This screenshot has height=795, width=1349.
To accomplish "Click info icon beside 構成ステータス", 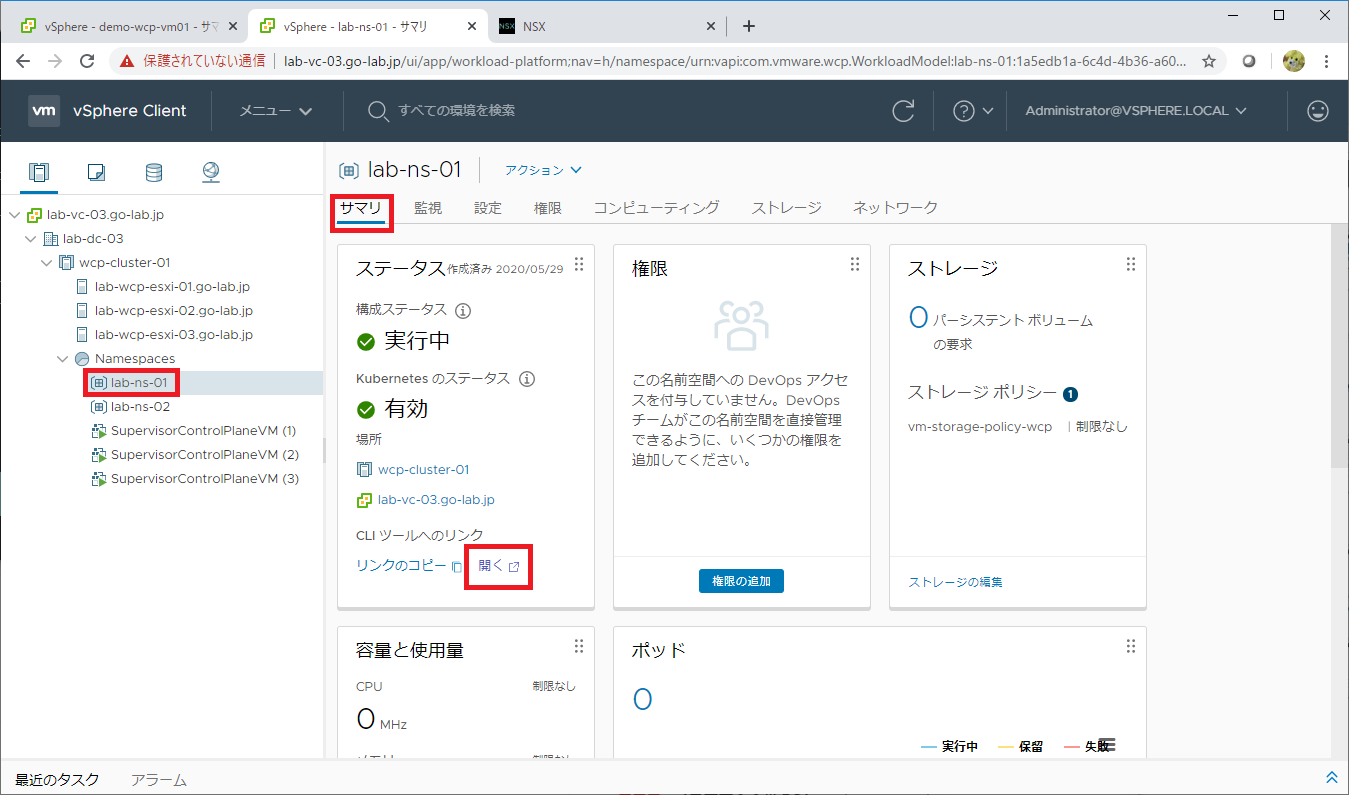I will pyautogui.click(x=463, y=310).
